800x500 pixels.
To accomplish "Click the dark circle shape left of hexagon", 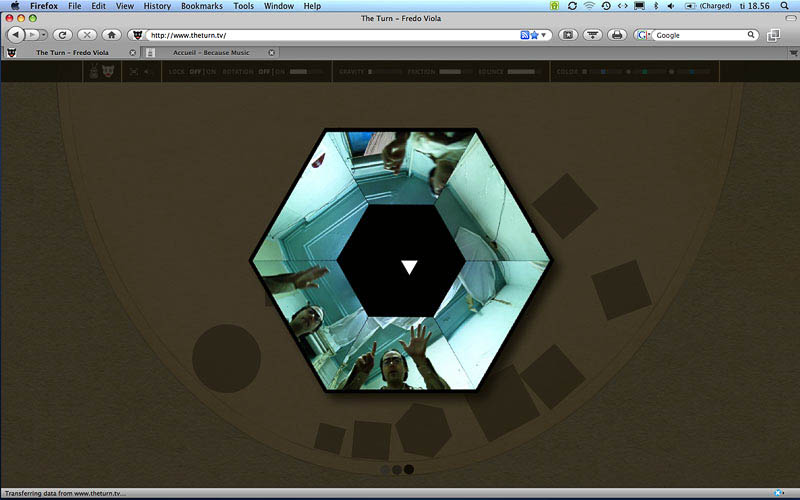I will point(227,358).
